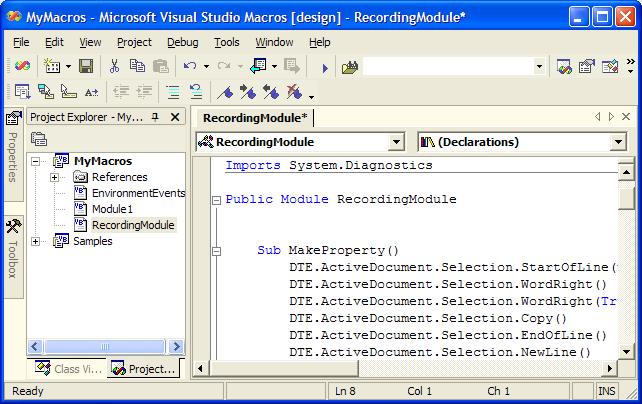This screenshot has width=642, height=404.
Task: Close the Project Explorer panel
Action: coord(175,117)
